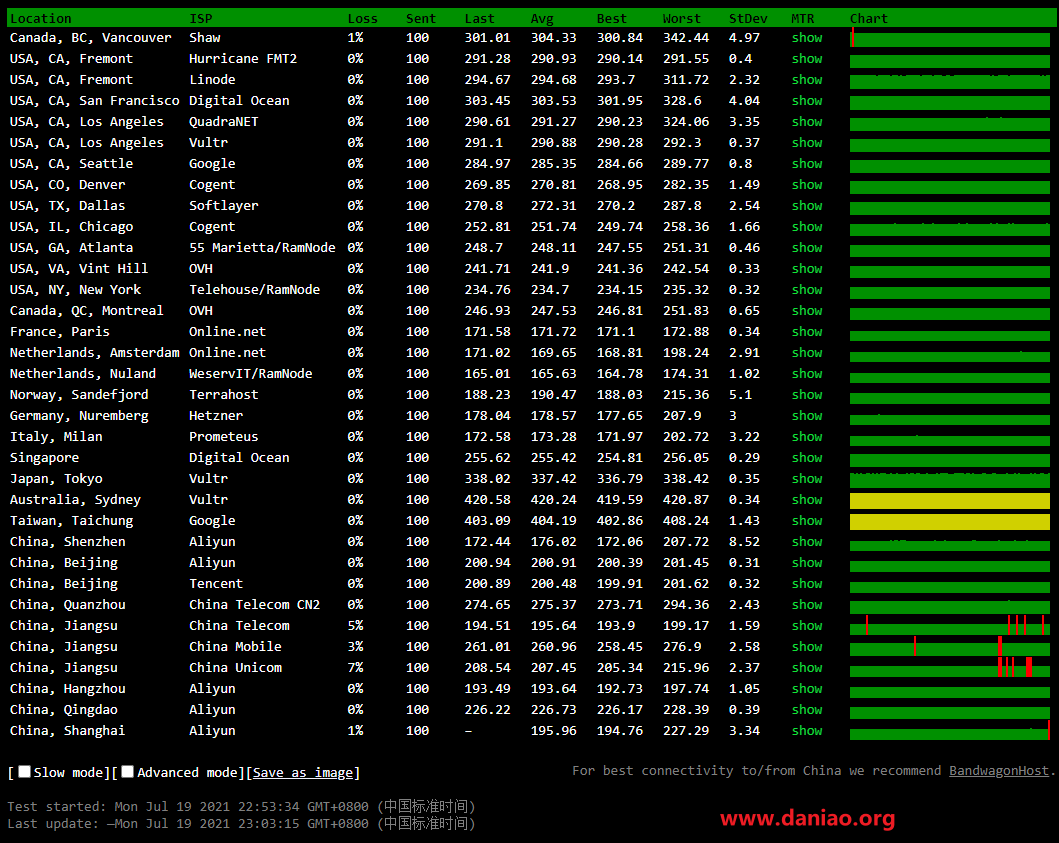Viewport: 1059px width, 843px height.
Task: Click show for Japan, Tokyo
Action: click(807, 478)
